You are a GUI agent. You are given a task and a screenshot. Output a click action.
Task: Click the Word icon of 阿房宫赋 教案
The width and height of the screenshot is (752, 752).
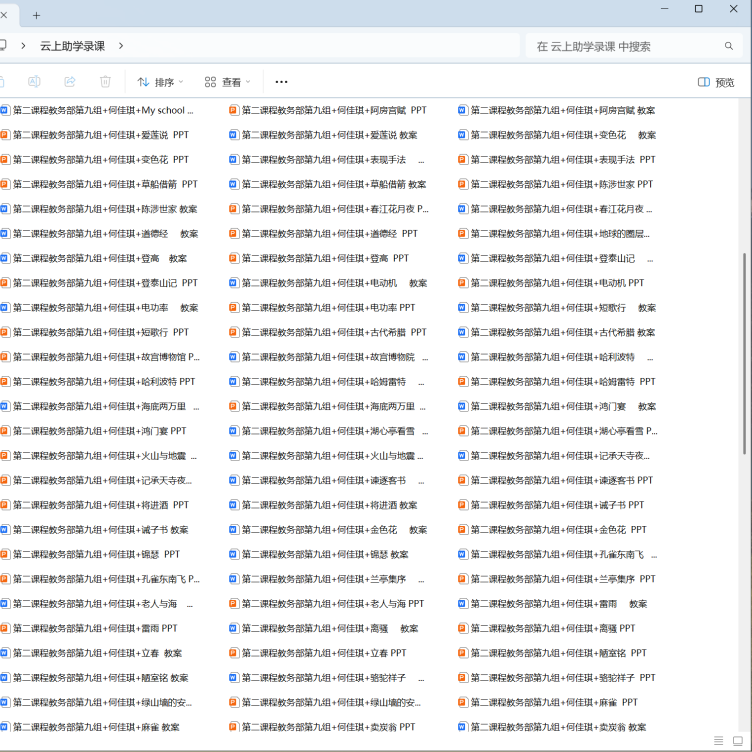click(462, 110)
